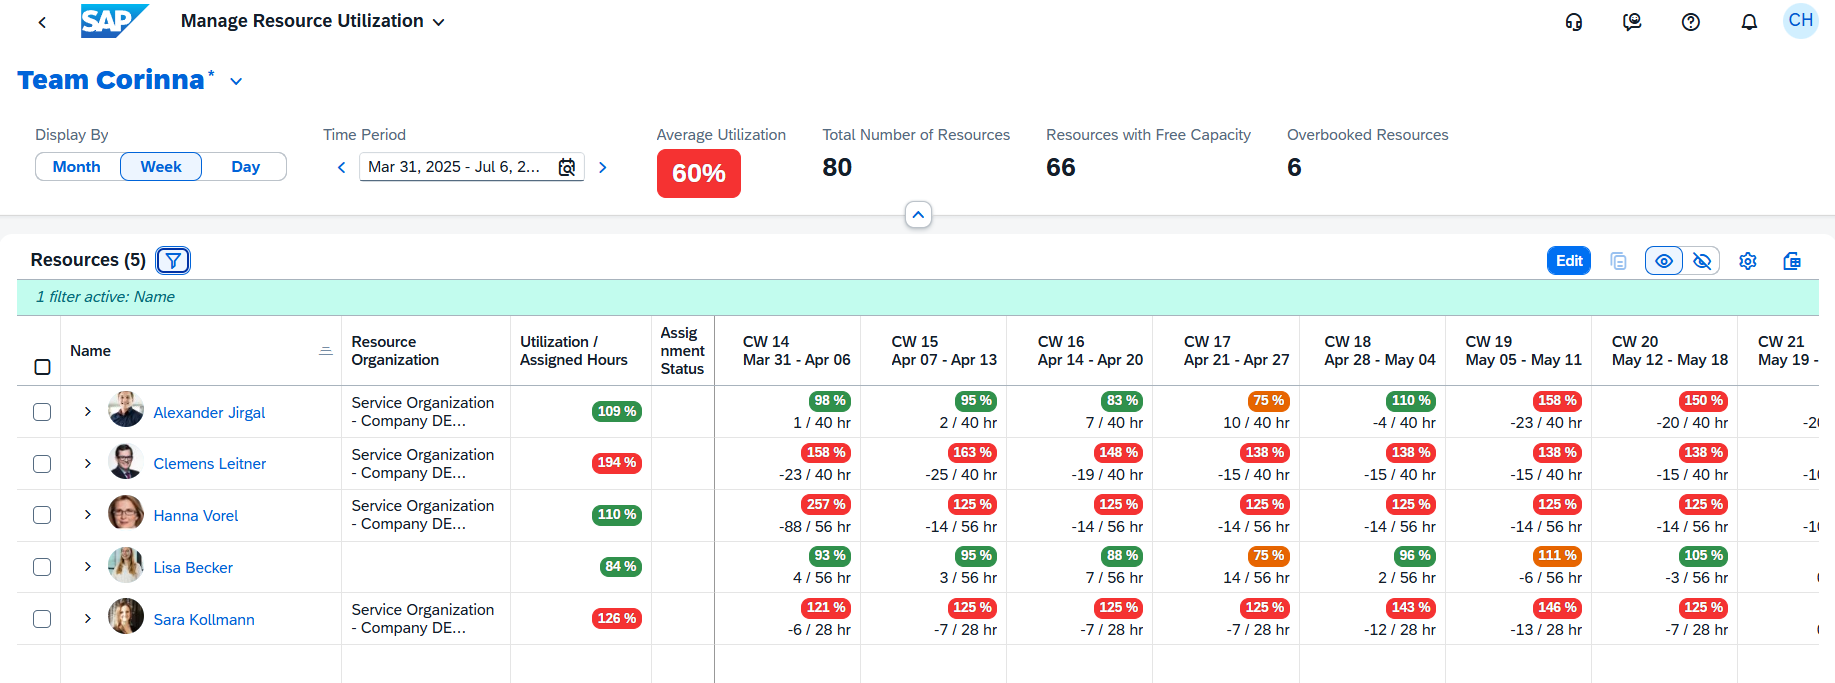Check the box for Alexander Jirgal
The height and width of the screenshot is (683, 1835).
(42, 412)
